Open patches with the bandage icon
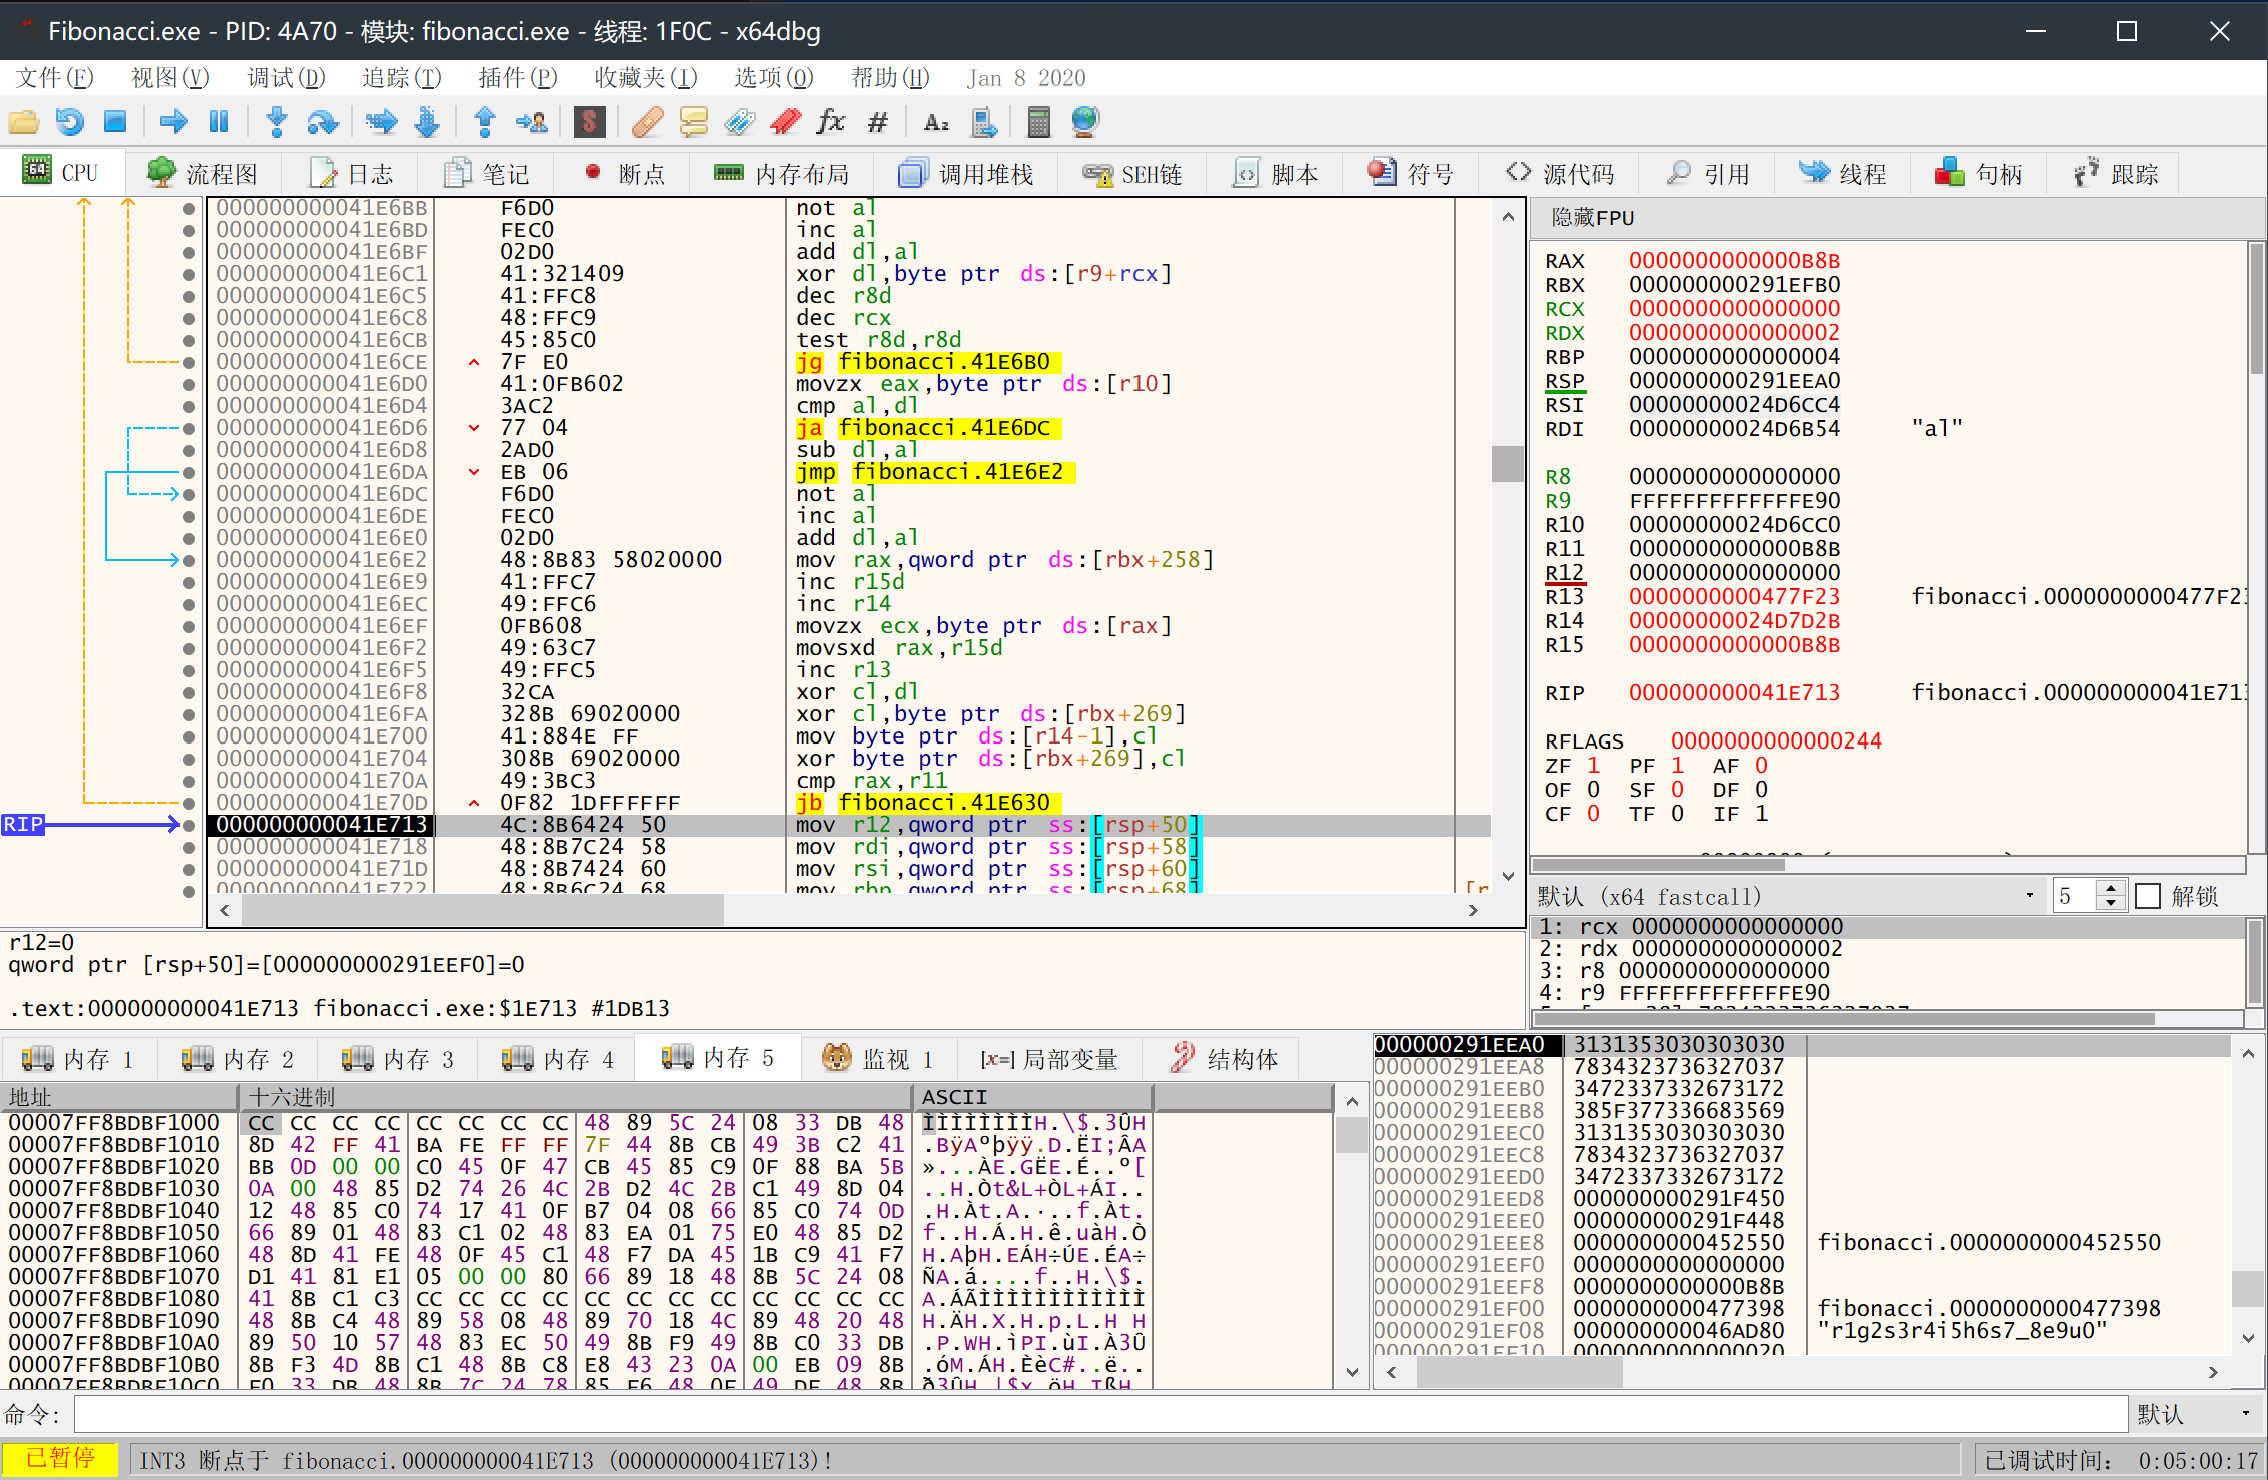This screenshot has height=1480, width=2268. pyautogui.click(x=648, y=122)
